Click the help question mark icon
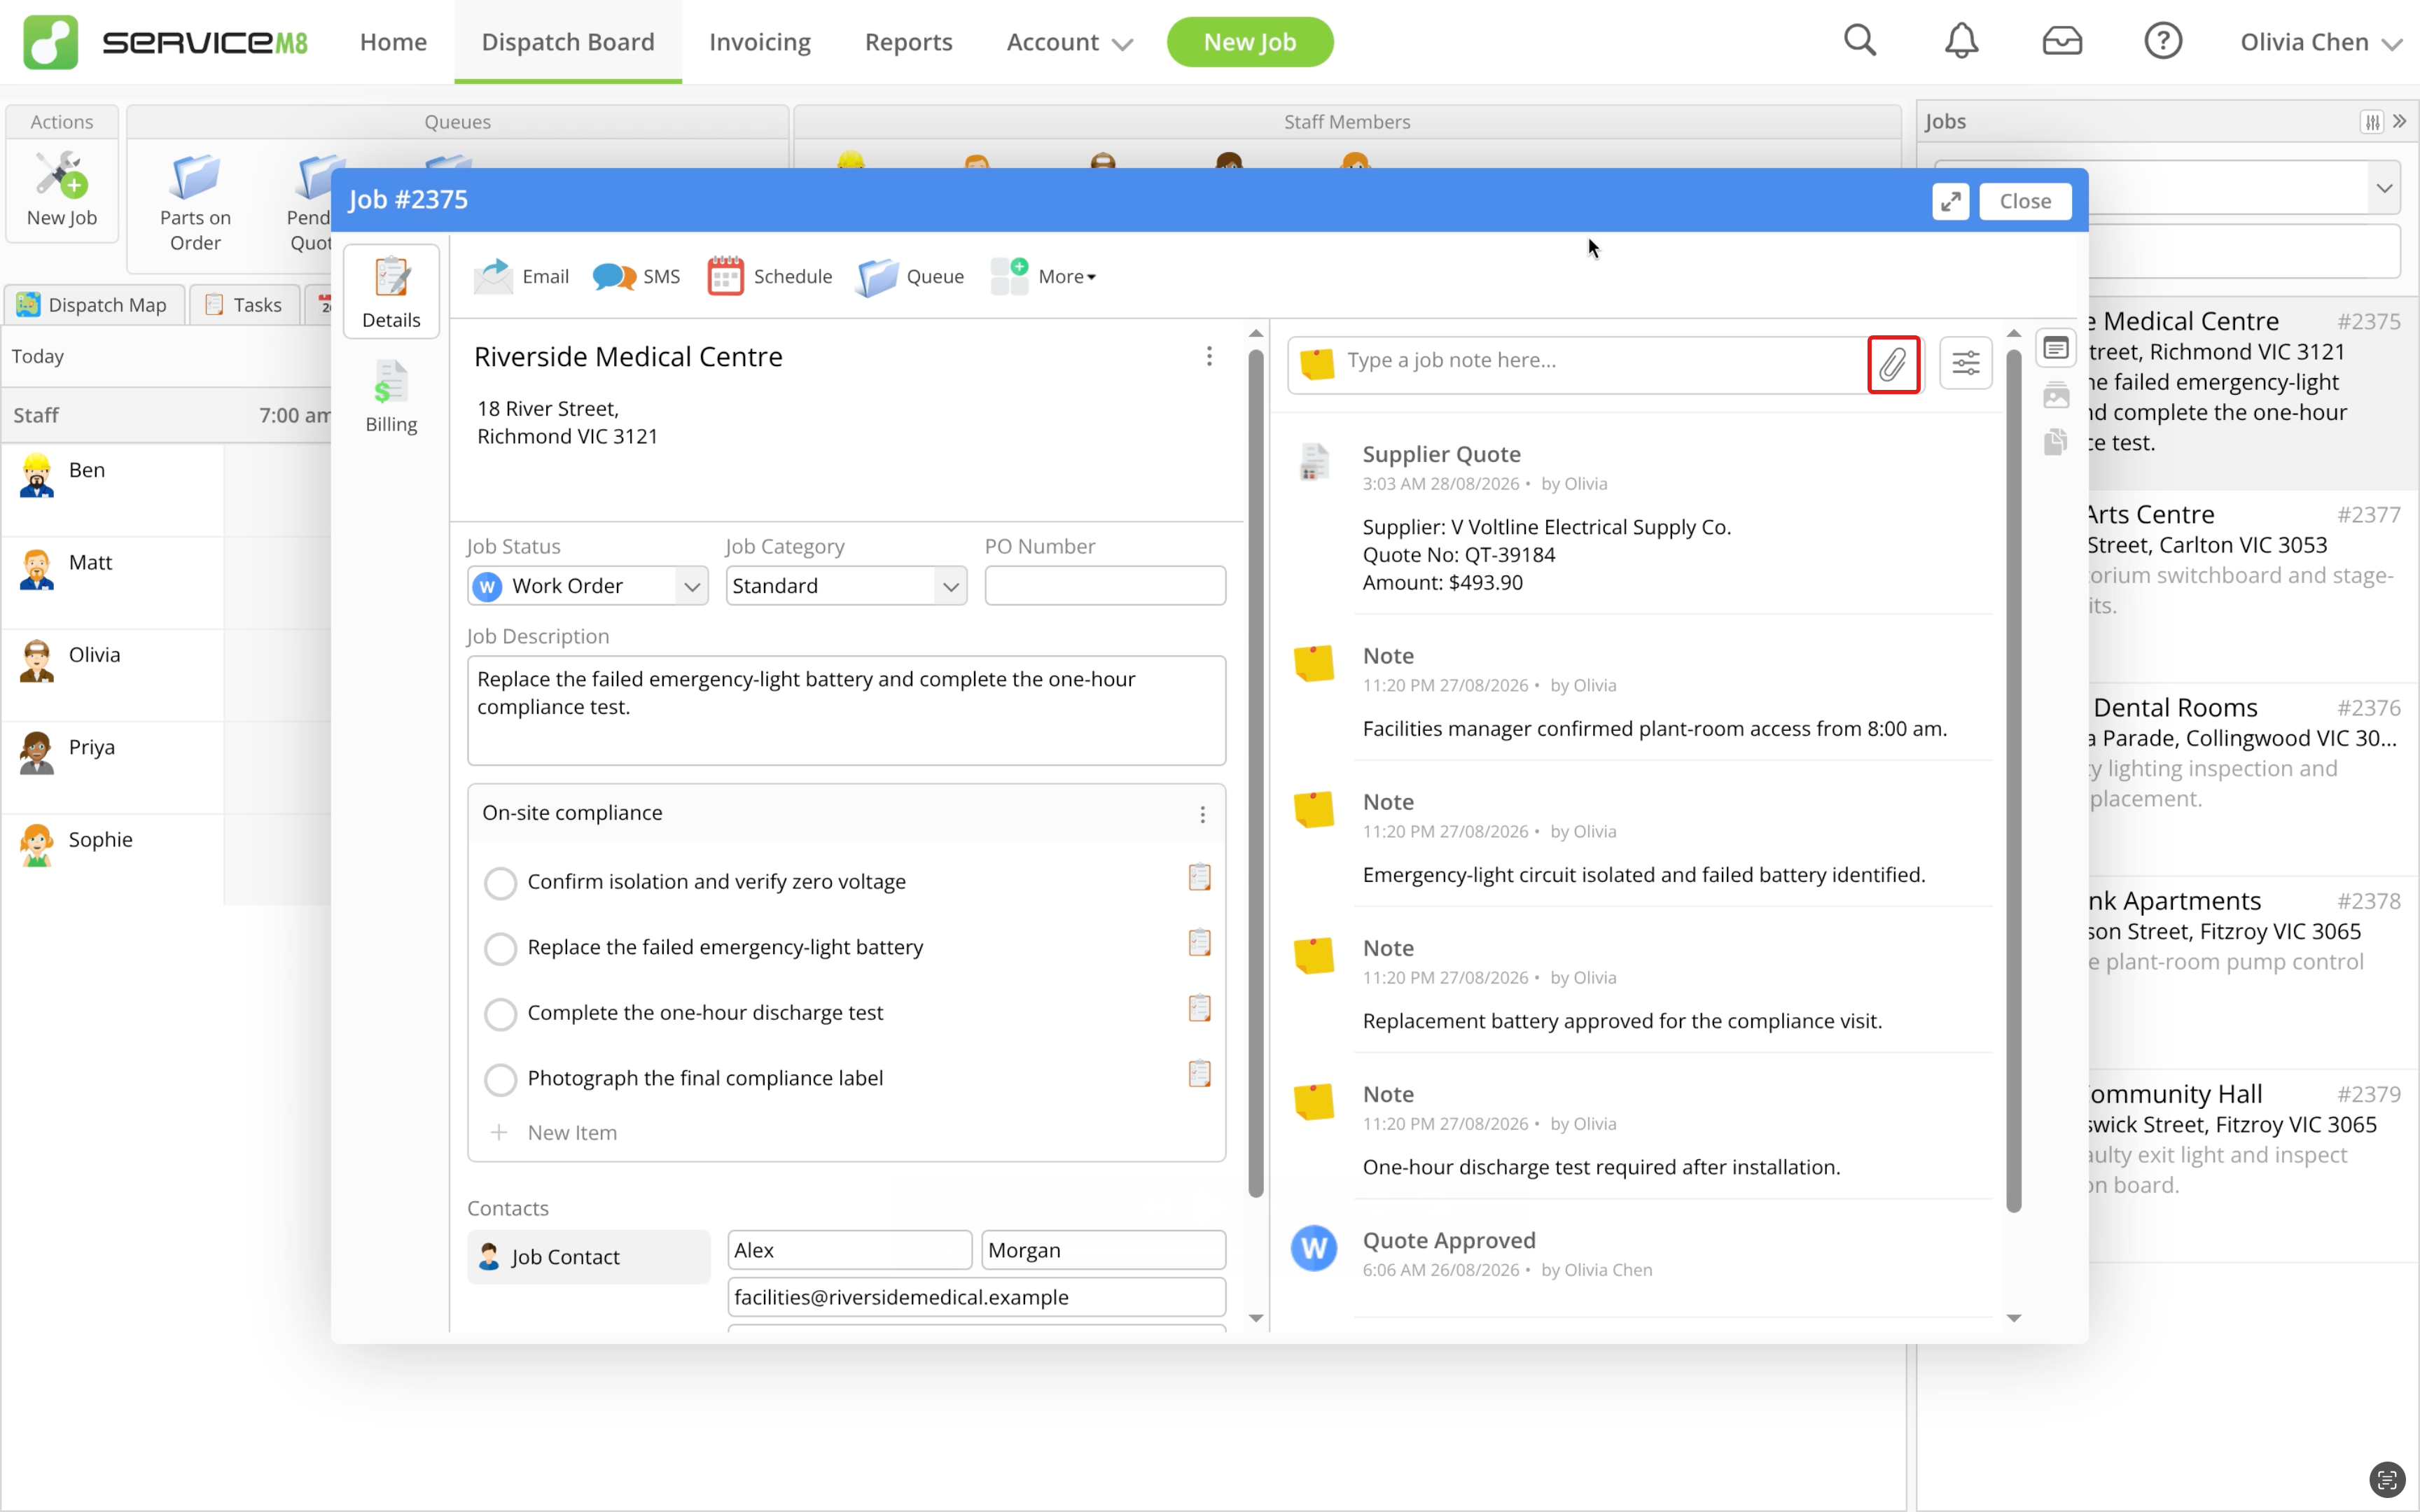The width and height of the screenshot is (2420, 1512). pos(2162,41)
